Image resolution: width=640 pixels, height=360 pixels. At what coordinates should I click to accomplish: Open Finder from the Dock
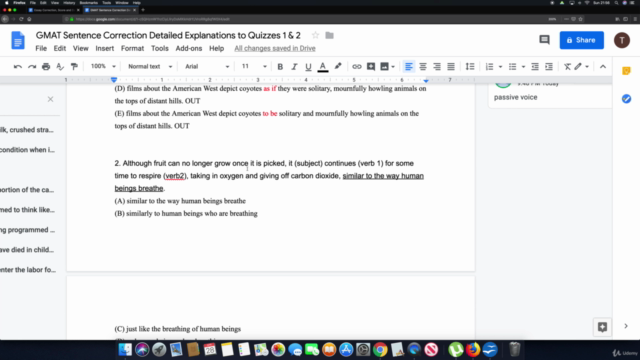click(x=125, y=350)
